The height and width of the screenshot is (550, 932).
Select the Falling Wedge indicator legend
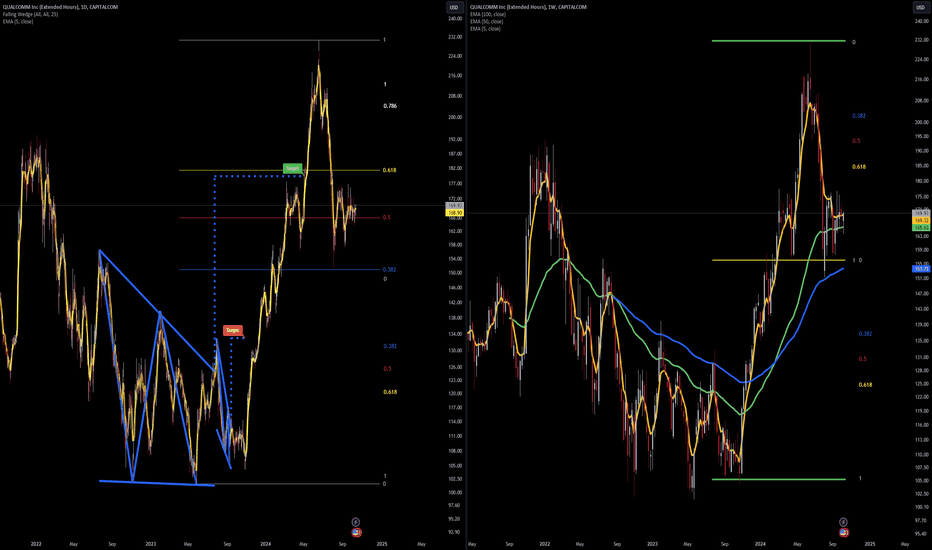(30, 14)
